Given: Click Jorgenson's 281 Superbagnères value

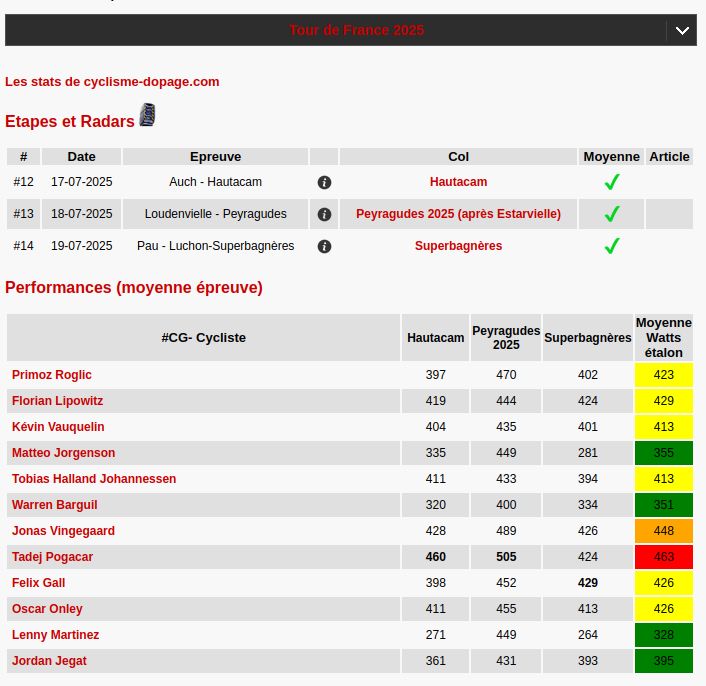Looking at the screenshot, I should coord(588,453).
